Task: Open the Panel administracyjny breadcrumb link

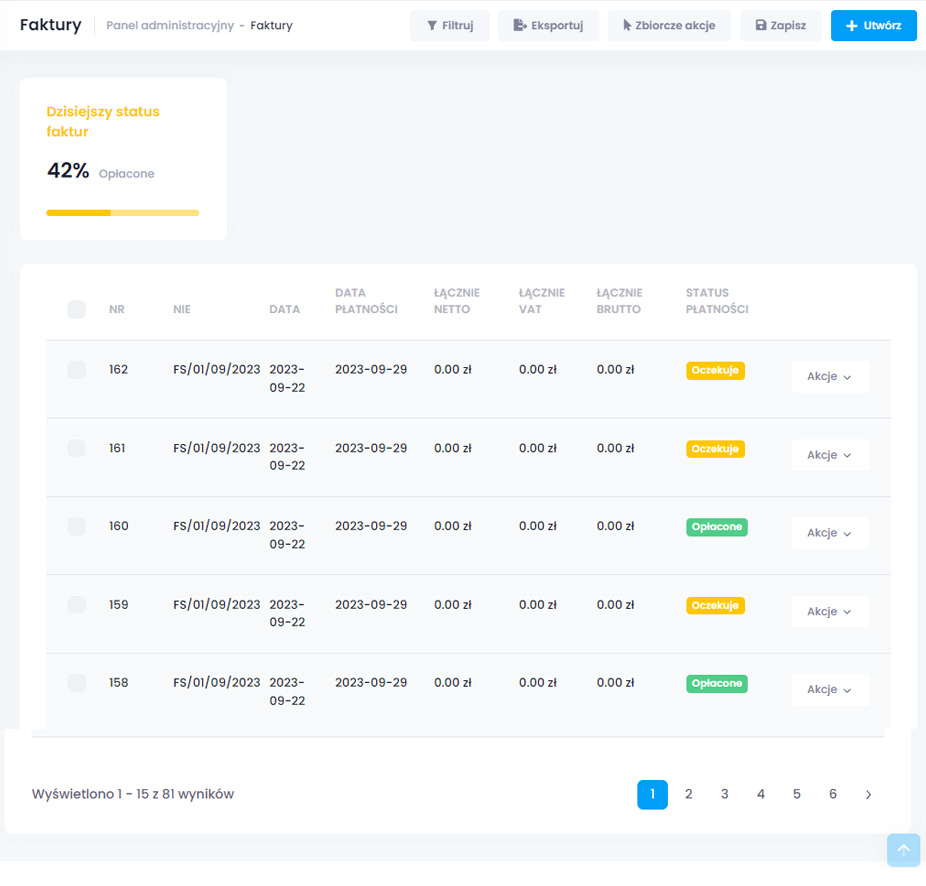Action: click(169, 26)
